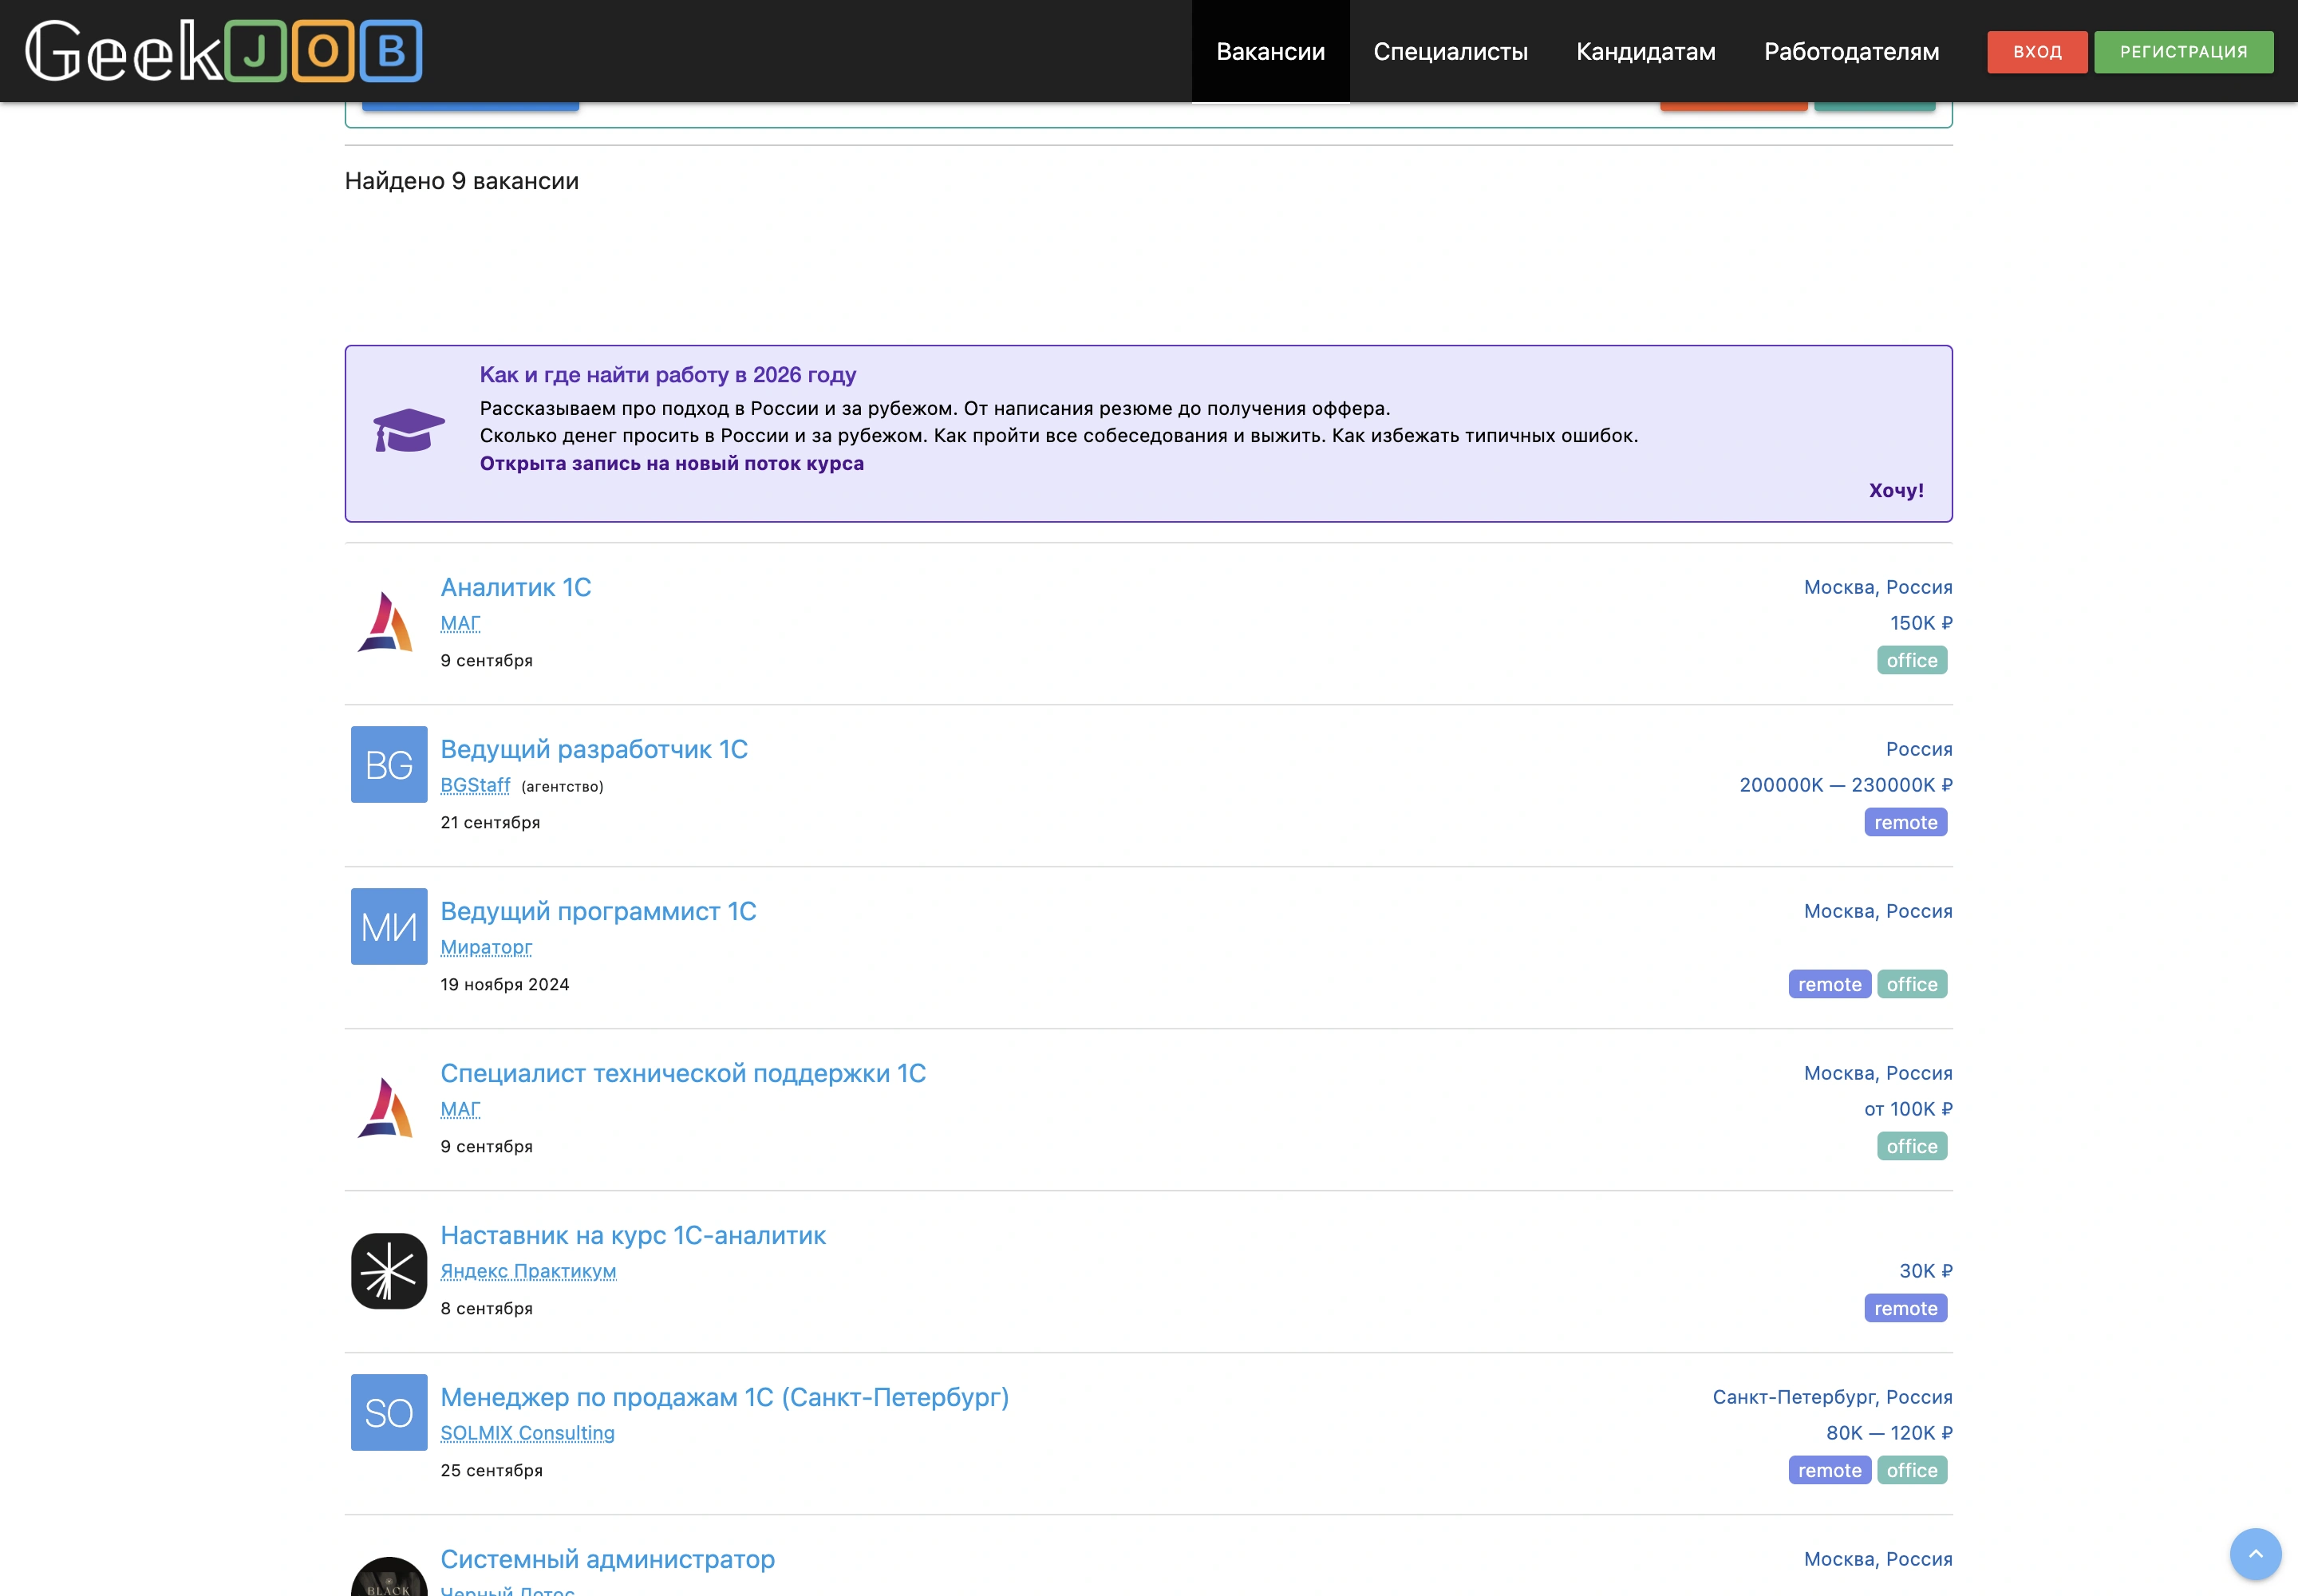Click the salary '150K ₽'
Image resolution: width=2298 pixels, height=1596 pixels.
(1921, 623)
